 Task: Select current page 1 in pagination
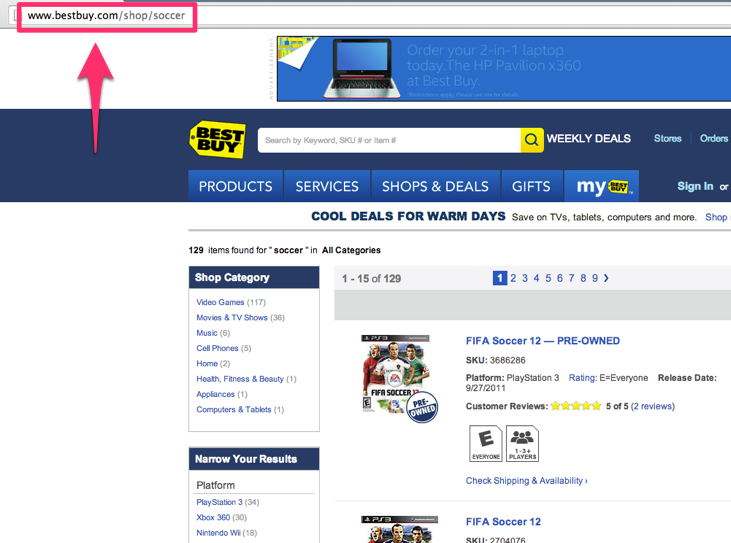tap(500, 278)
